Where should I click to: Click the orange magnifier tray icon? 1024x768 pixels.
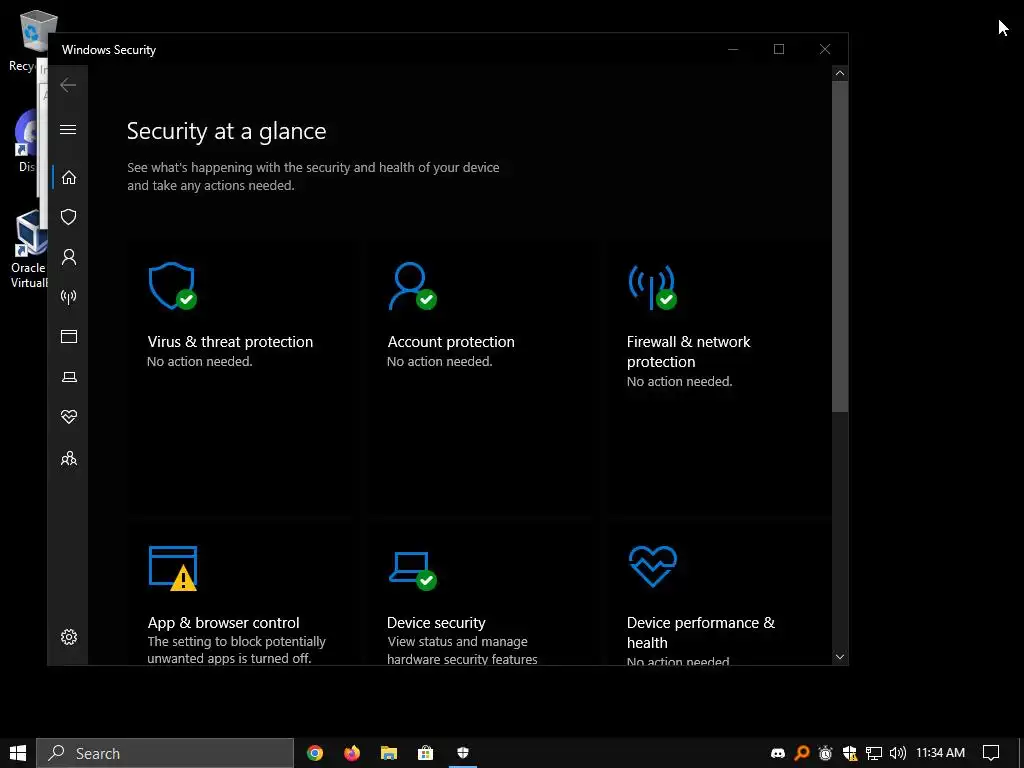802,753
